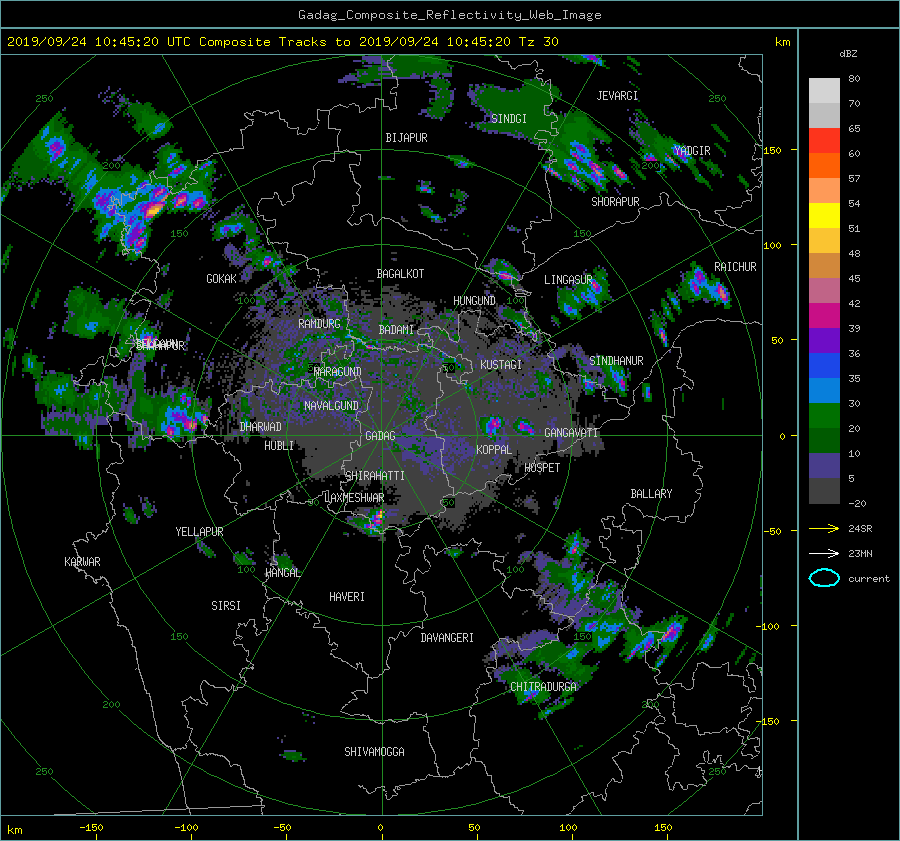900x841 pixels.
Task: Click the RAICHUR city label
Action: [735, 267]
